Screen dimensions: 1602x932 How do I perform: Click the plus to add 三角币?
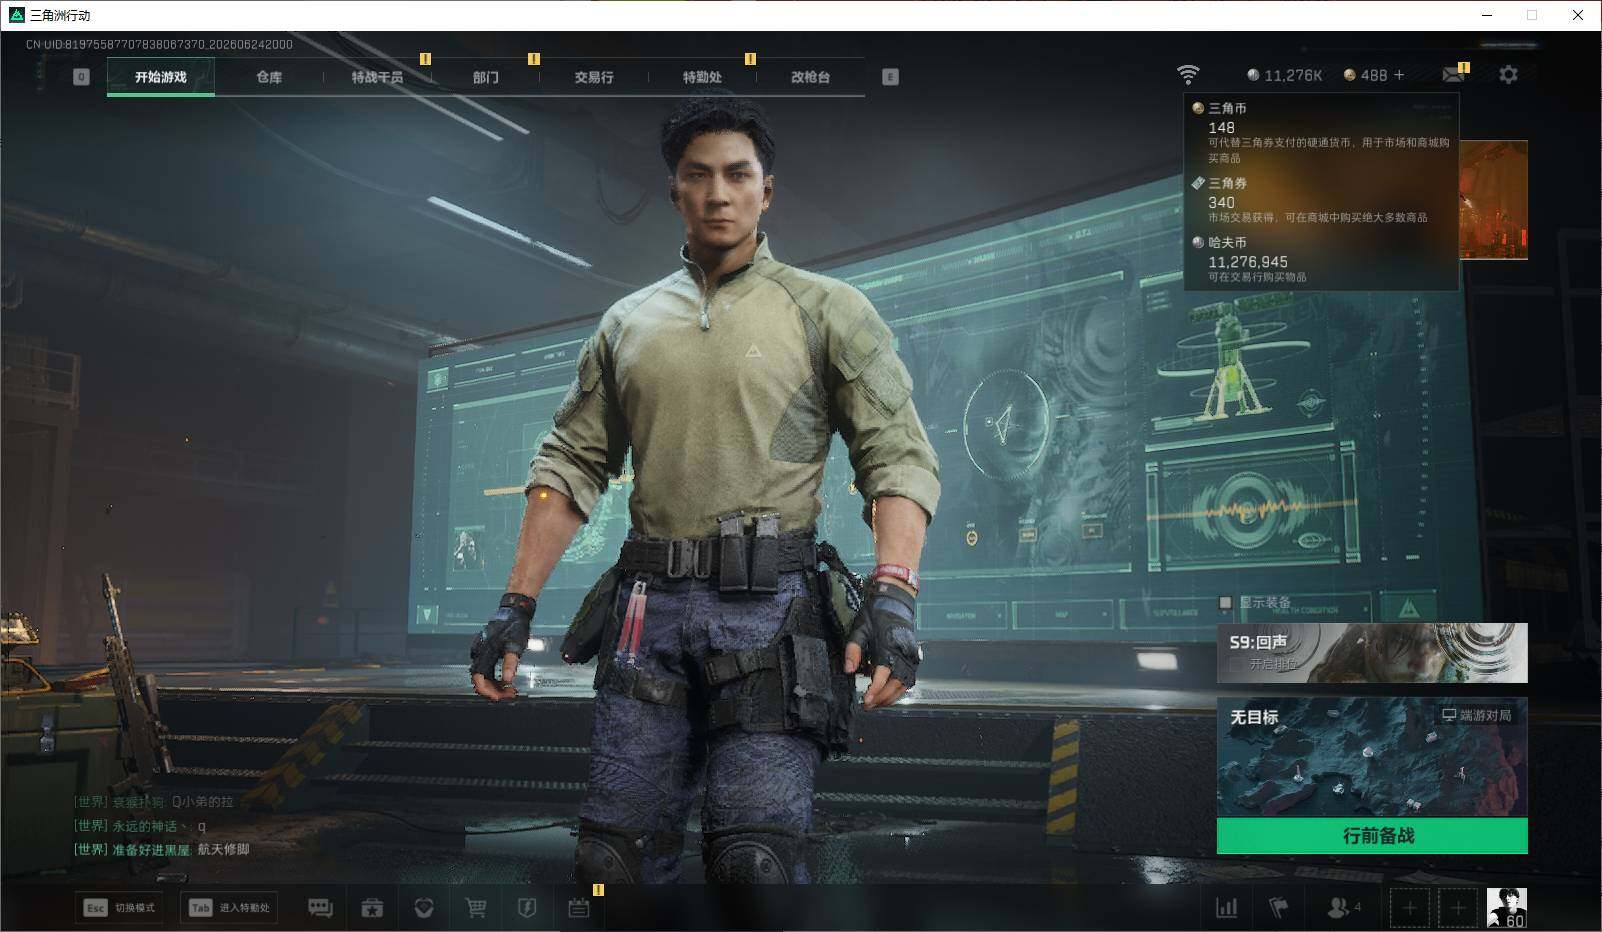coord(1399,75)
